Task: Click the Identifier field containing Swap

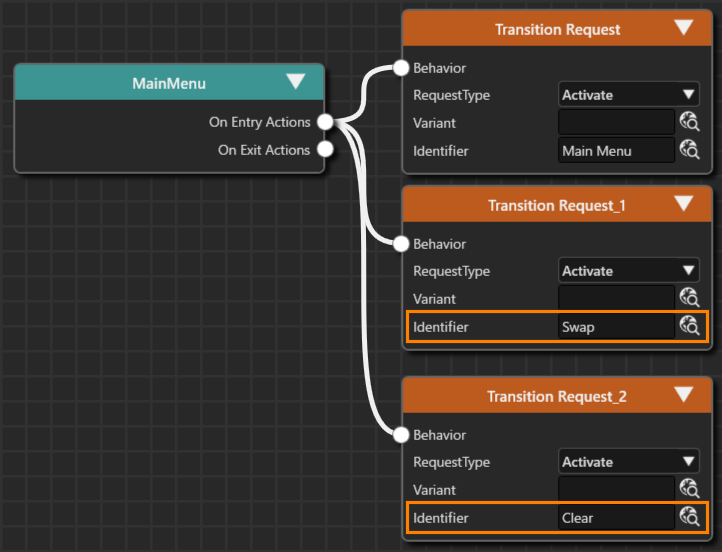Action: point(617,326)
